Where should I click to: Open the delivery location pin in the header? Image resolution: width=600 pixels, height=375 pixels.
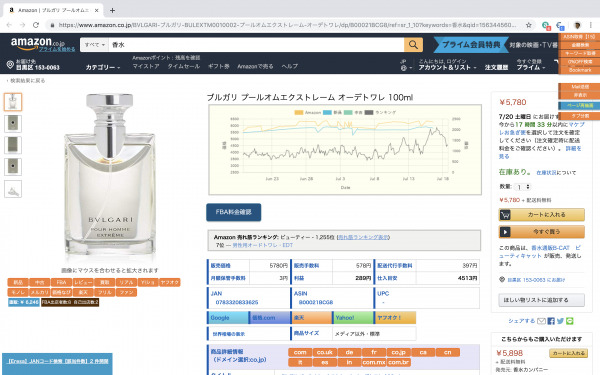pyautogui.click(x=10, y=65)
